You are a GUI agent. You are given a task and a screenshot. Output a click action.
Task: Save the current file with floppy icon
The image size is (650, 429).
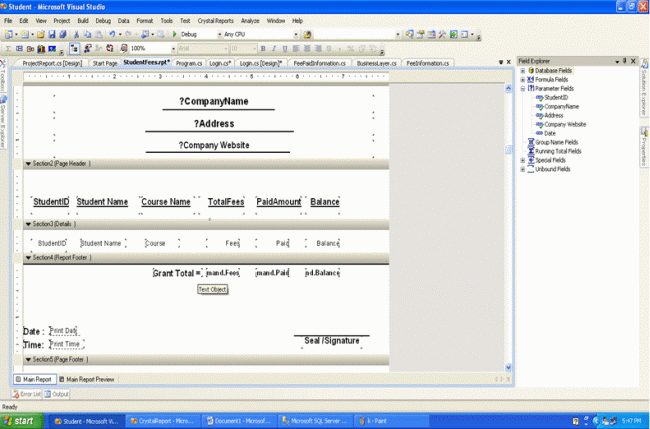pyautogui.click(x=52, y=34)
